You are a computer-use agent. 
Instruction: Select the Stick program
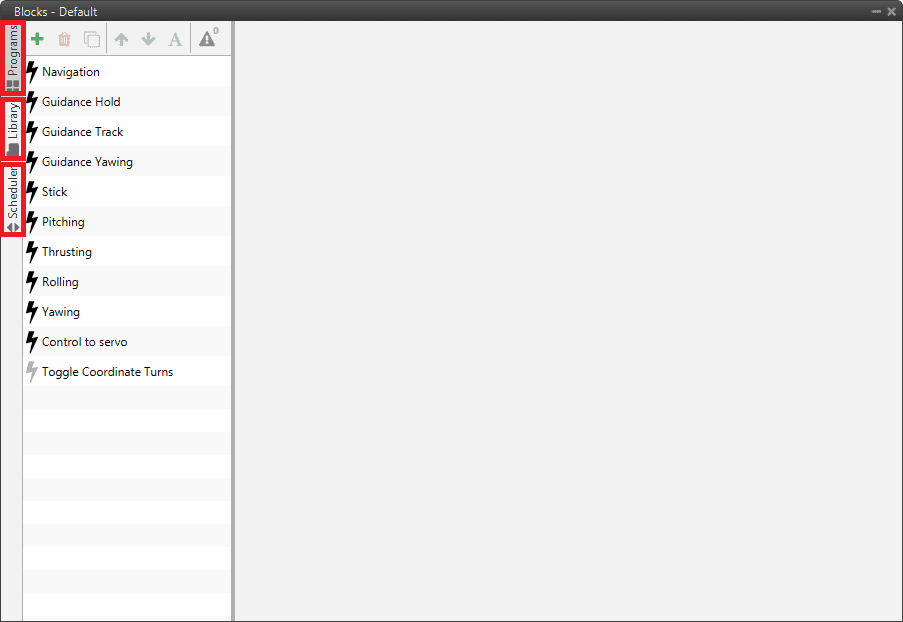[x=127, y=192]
